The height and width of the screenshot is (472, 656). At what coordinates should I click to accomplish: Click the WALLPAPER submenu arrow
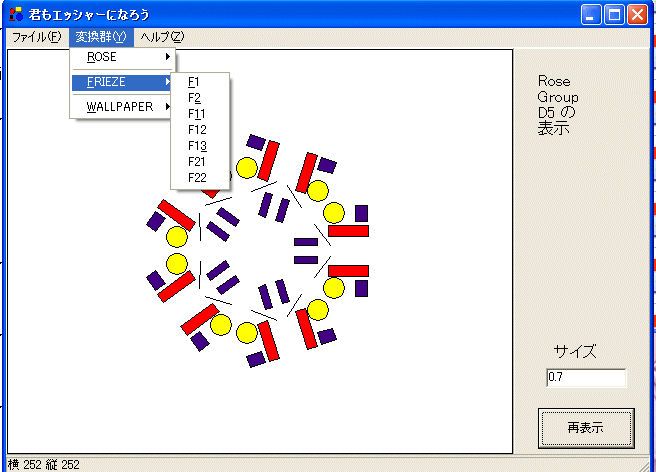(168, 107)
